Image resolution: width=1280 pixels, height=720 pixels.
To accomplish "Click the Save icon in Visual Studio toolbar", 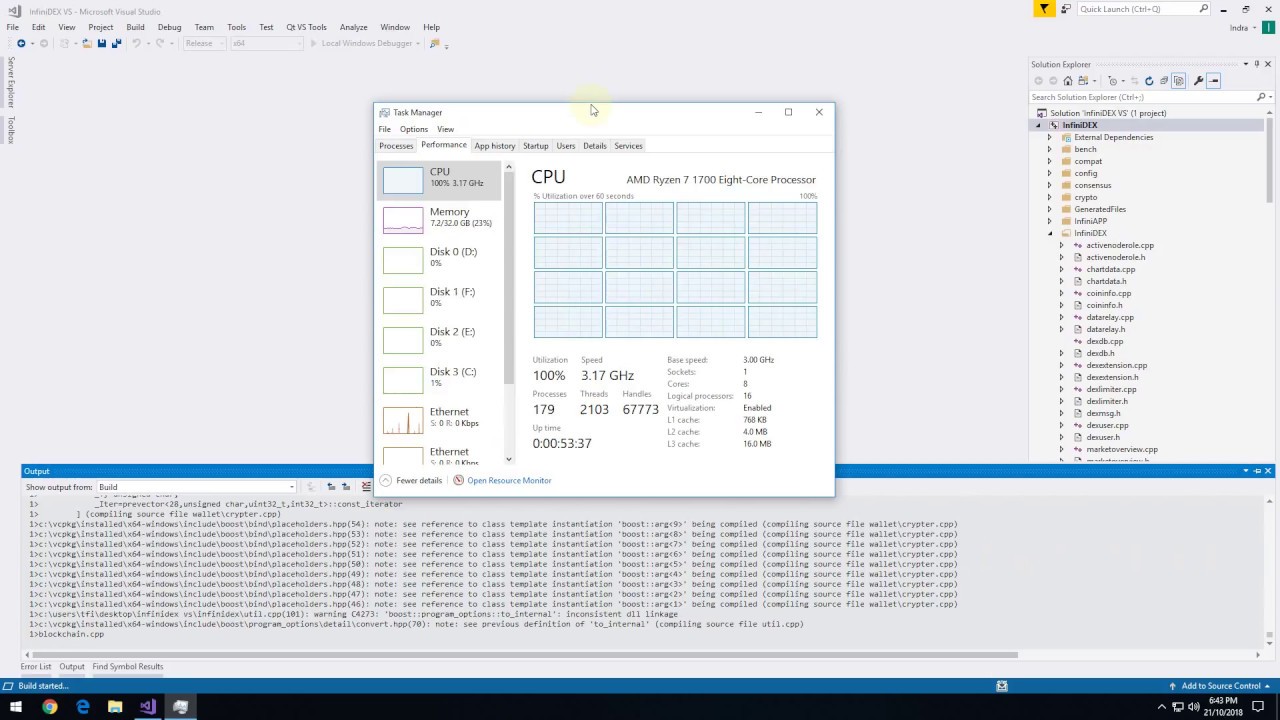I will pos(102,43).
